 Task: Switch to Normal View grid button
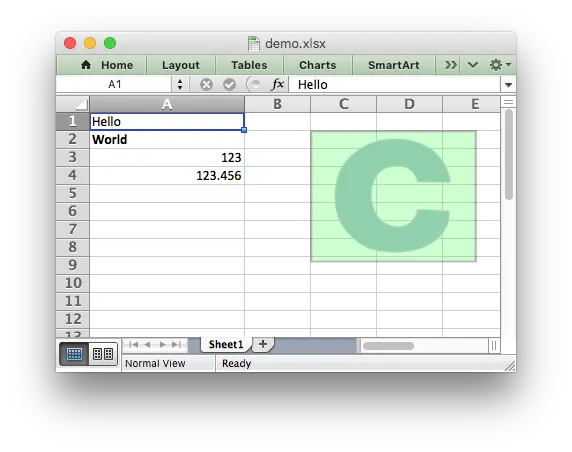click(74, 354)
